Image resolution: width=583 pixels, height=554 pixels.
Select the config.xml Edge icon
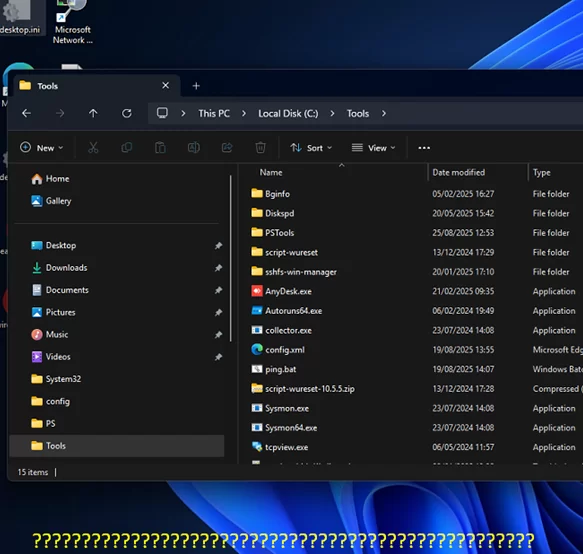[x=257, y=350]
